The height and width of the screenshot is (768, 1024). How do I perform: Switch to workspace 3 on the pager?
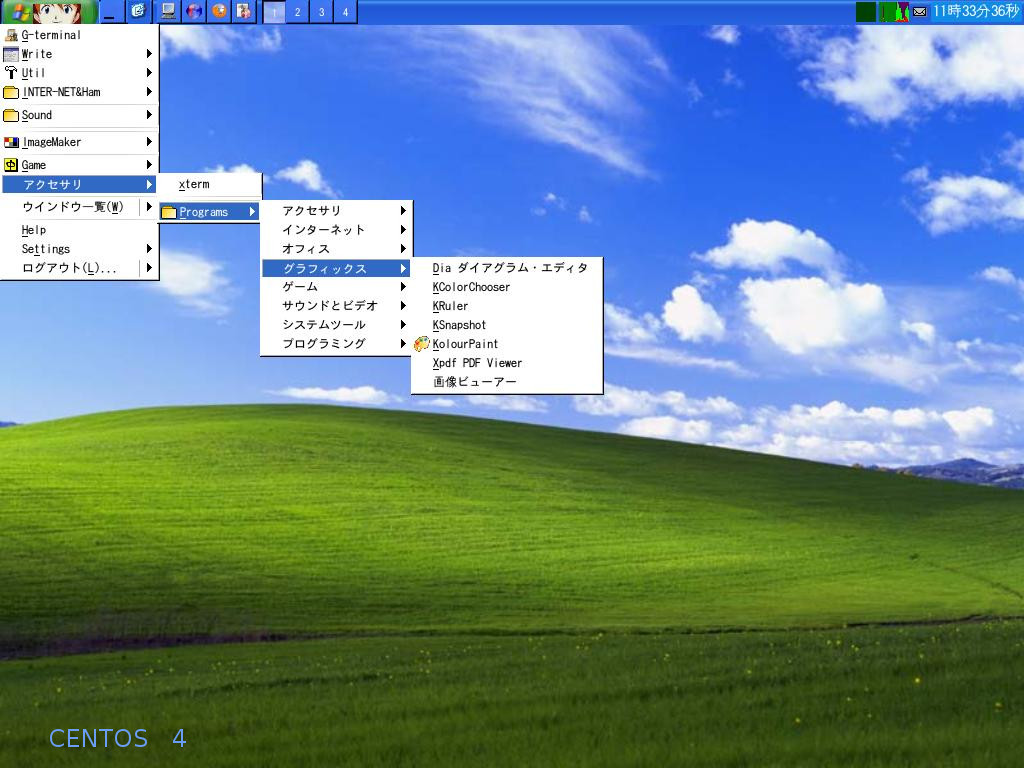320,12
